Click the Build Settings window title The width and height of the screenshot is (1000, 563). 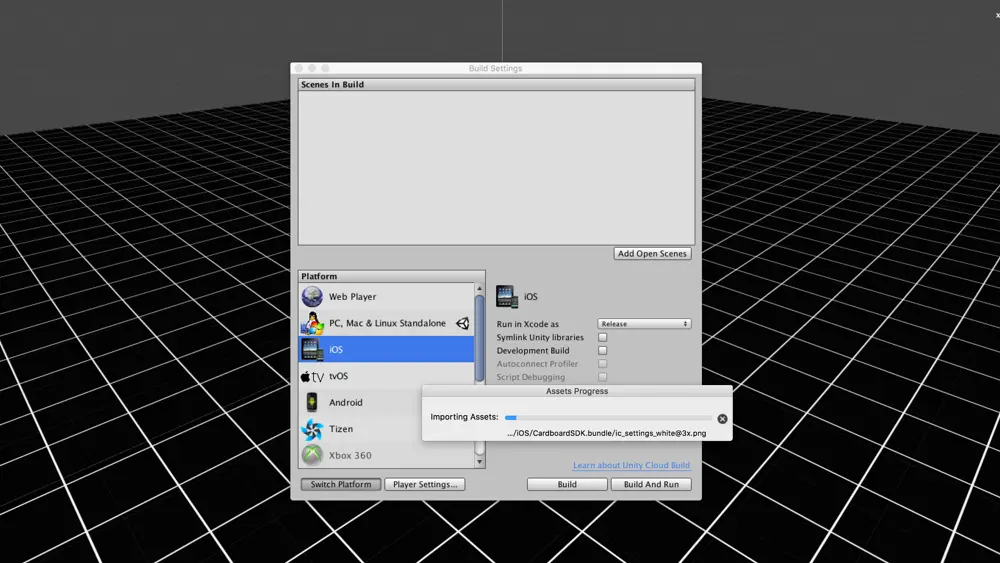click(496, 68)
